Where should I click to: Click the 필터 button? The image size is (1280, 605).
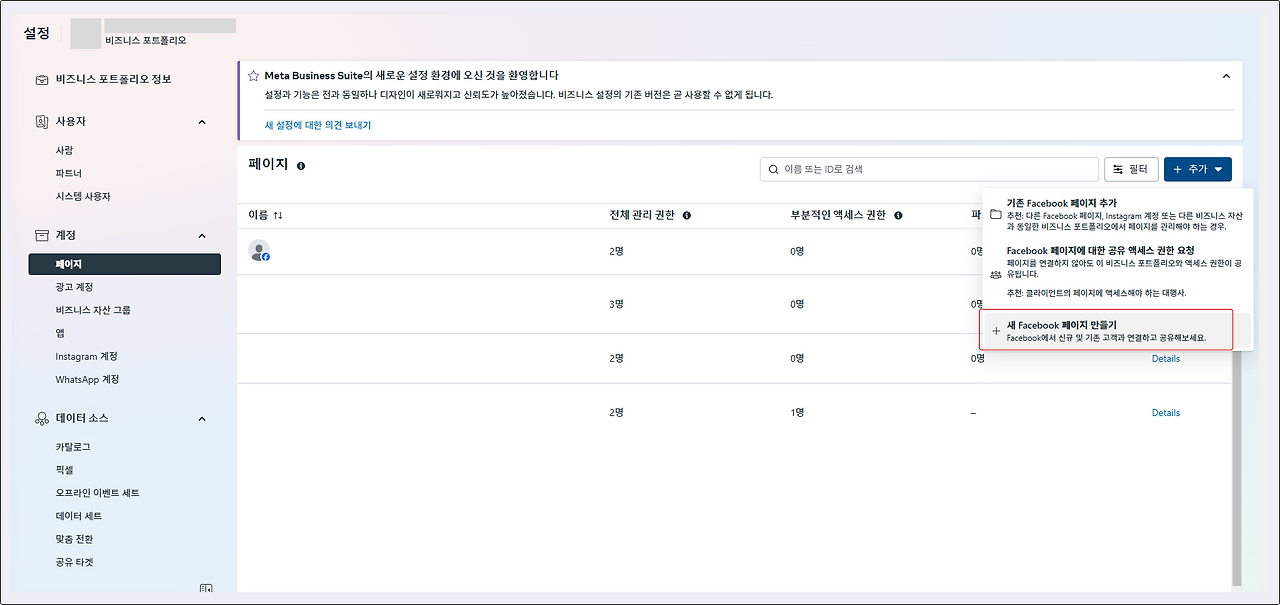point(1131,170)
